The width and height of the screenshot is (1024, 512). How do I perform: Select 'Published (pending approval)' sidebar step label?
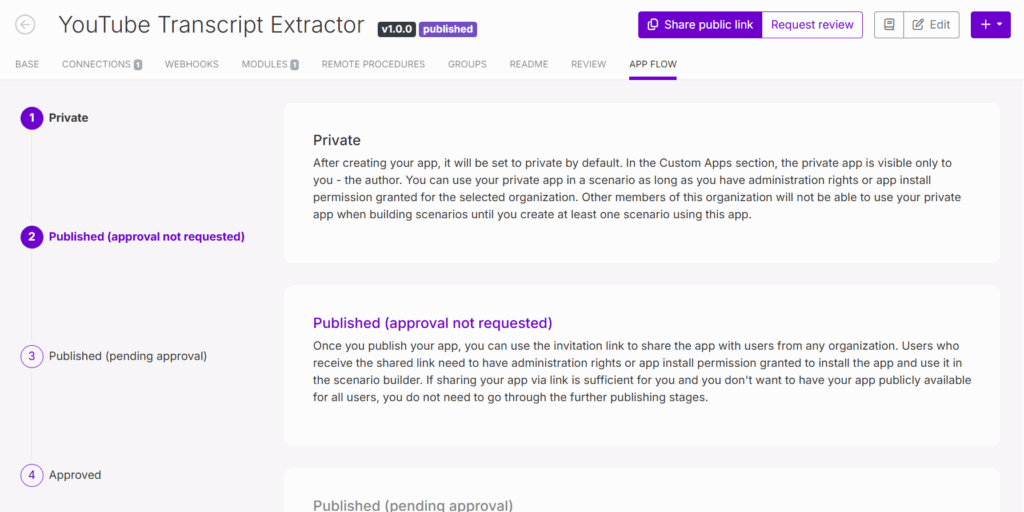[128, 356]
